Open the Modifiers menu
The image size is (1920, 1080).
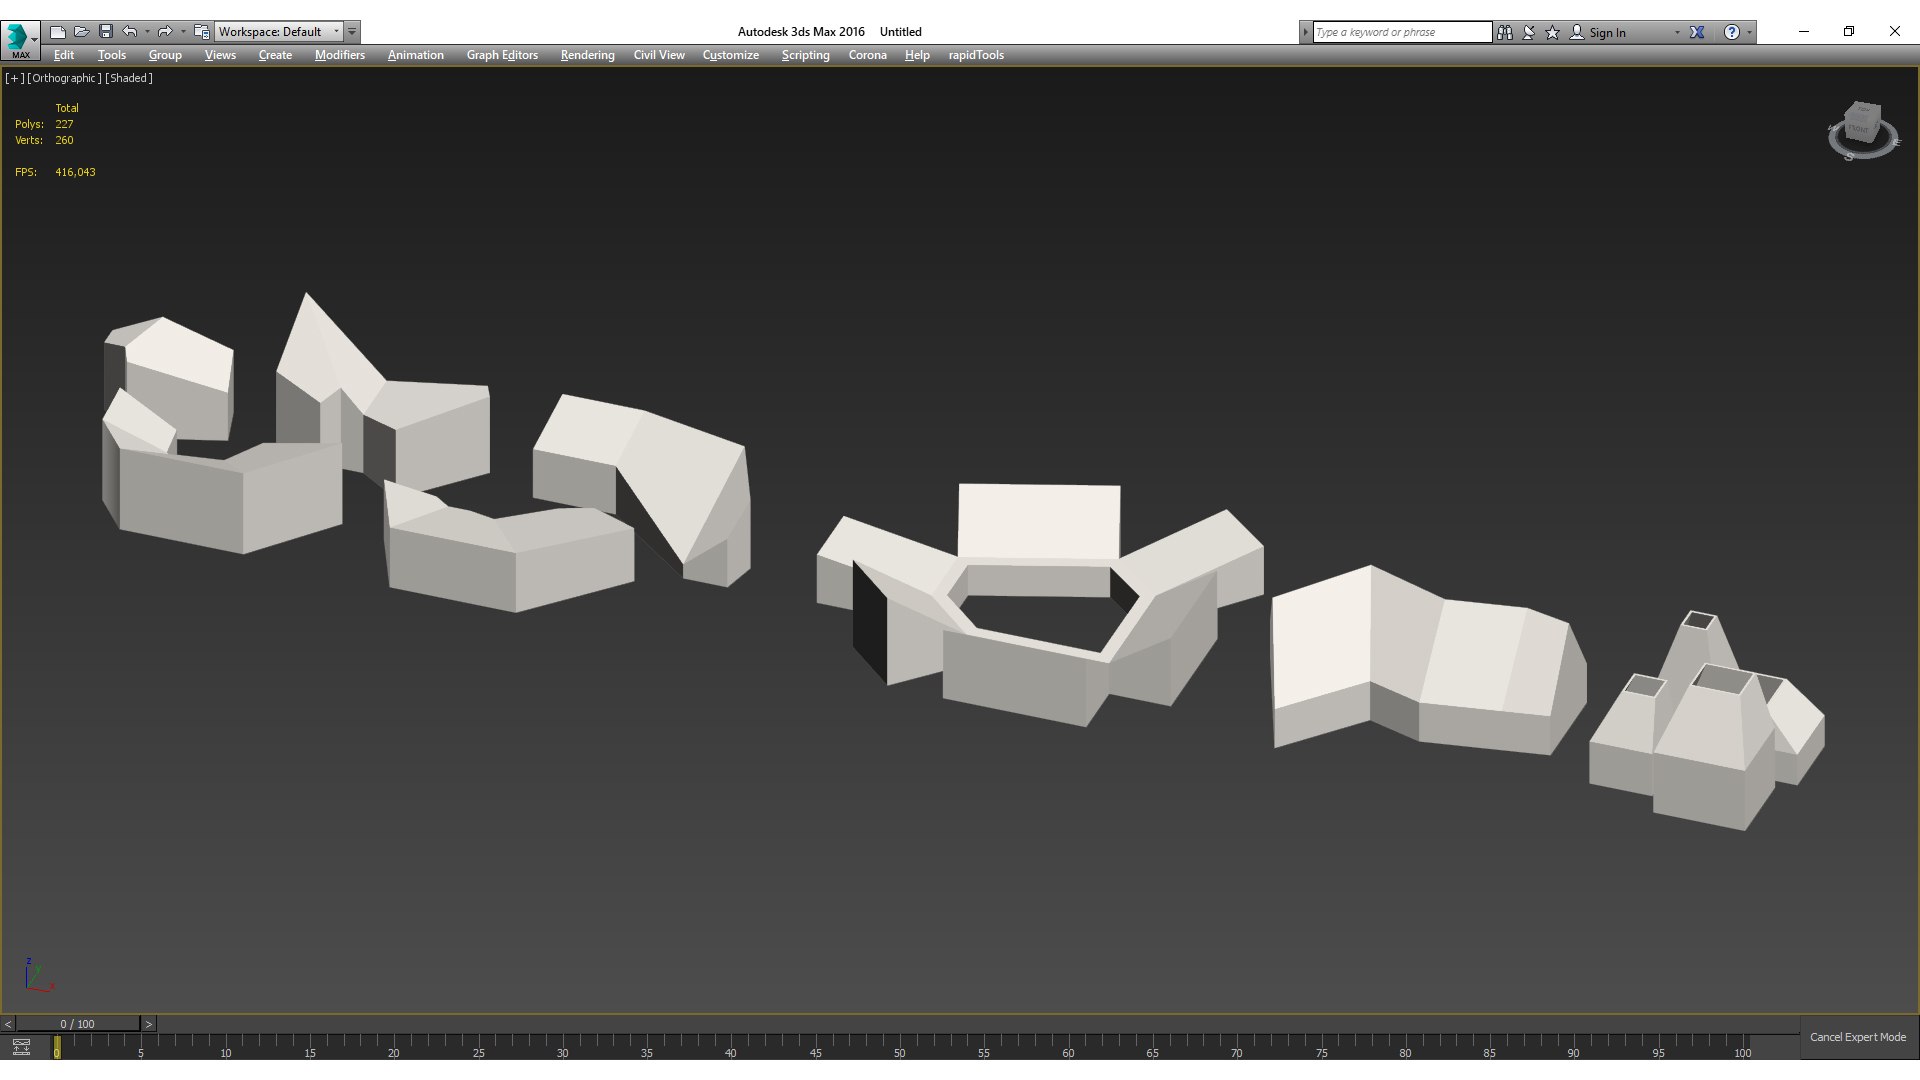[x=340, y=55]
